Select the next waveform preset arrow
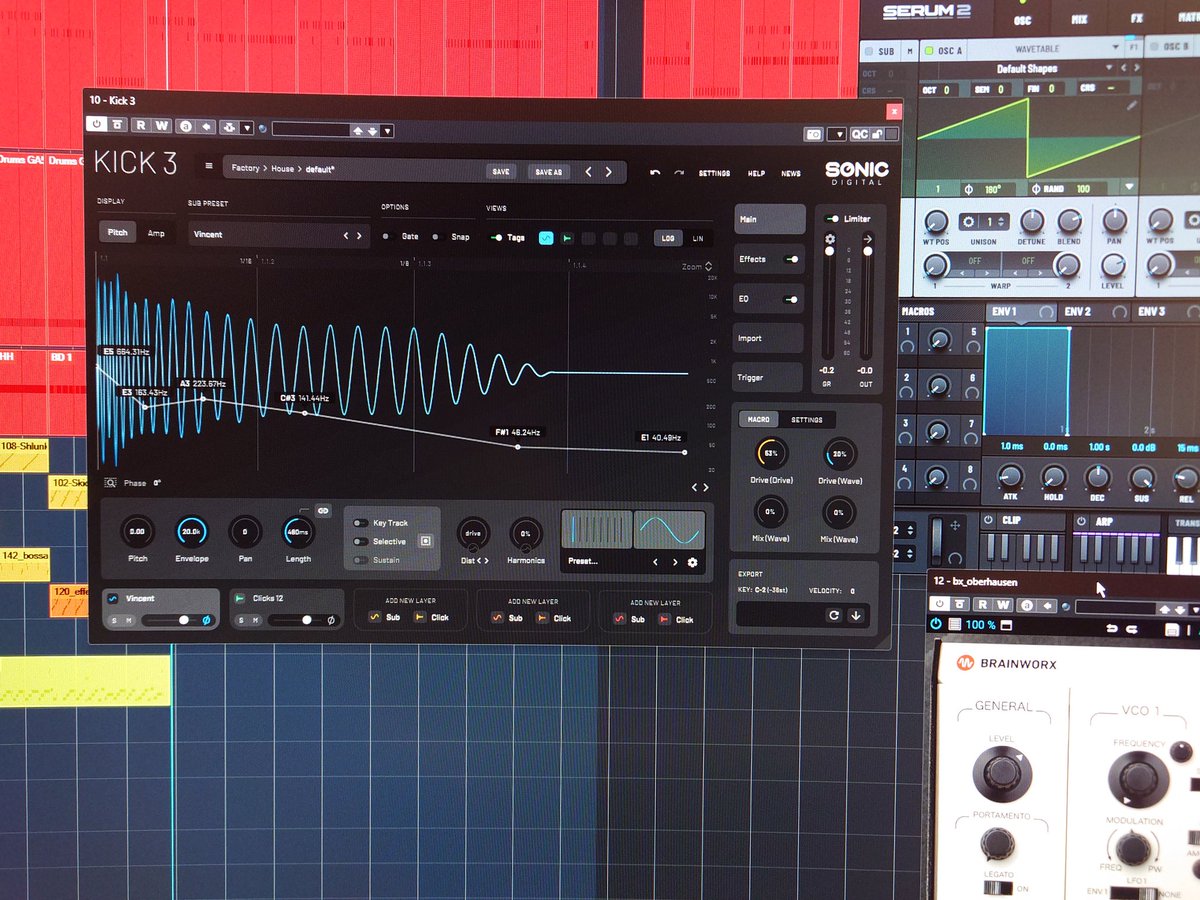This screenshot has height=900, width=1200. click(x=674, y=563)
